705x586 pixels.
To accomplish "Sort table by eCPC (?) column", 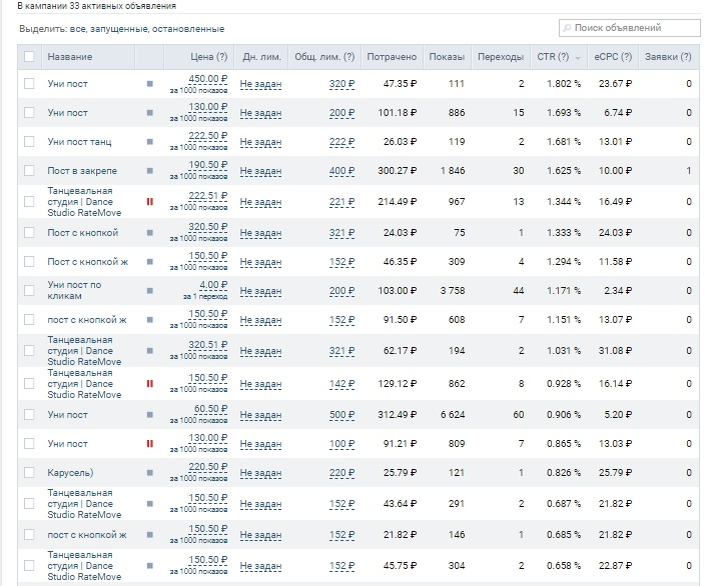I will (613, 57).
